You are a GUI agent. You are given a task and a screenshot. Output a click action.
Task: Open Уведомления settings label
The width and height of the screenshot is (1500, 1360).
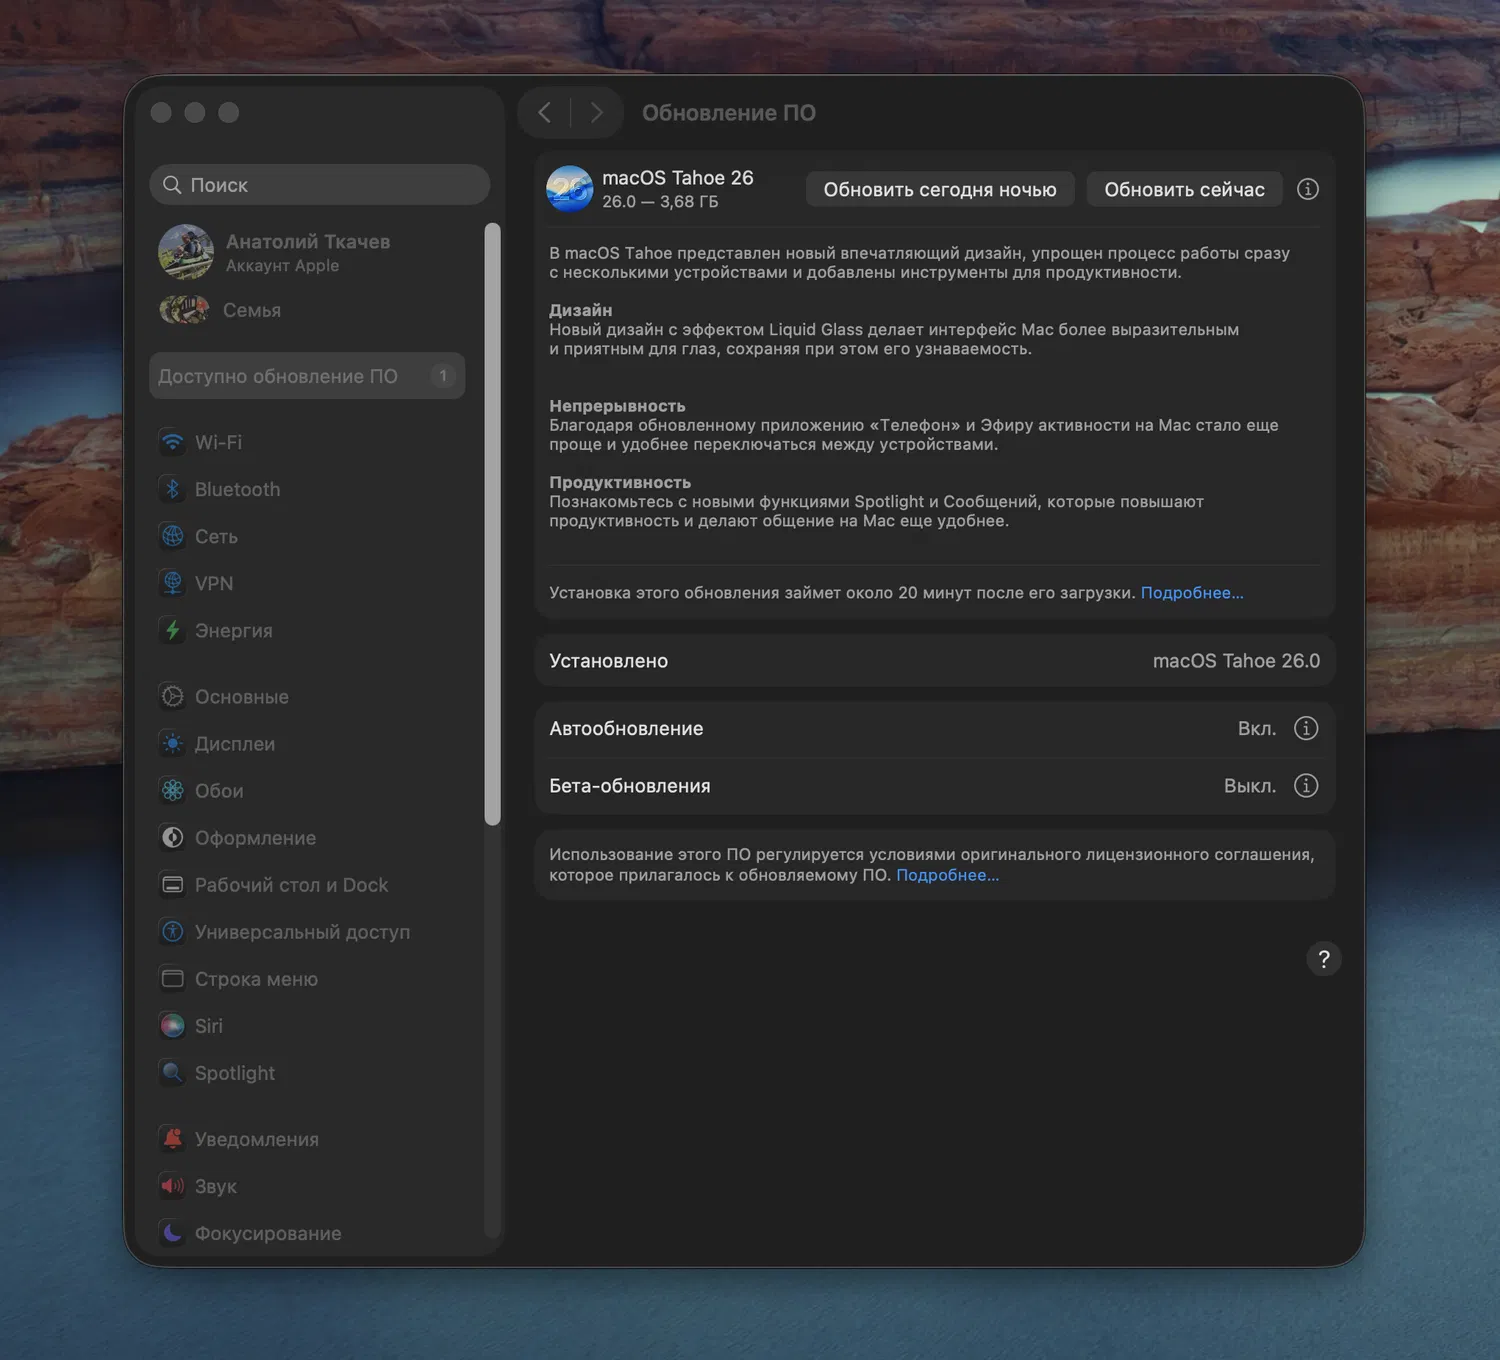[257, 1138]
